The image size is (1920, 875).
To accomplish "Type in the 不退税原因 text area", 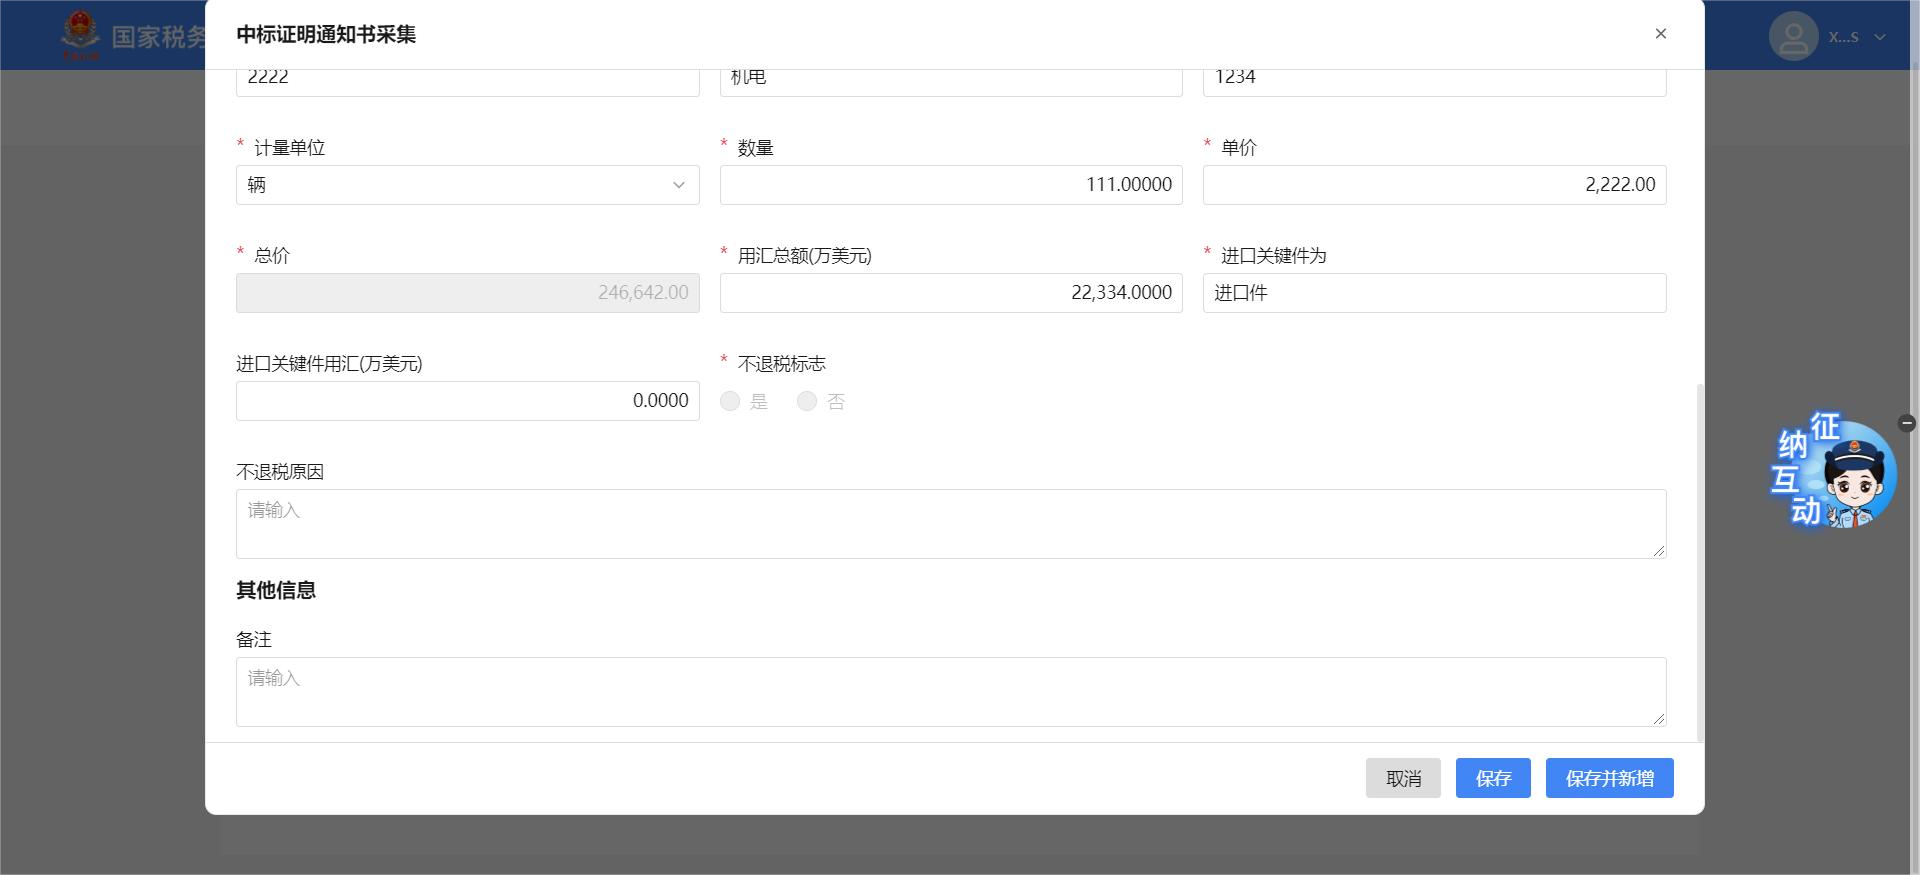I will click(950, 523).
